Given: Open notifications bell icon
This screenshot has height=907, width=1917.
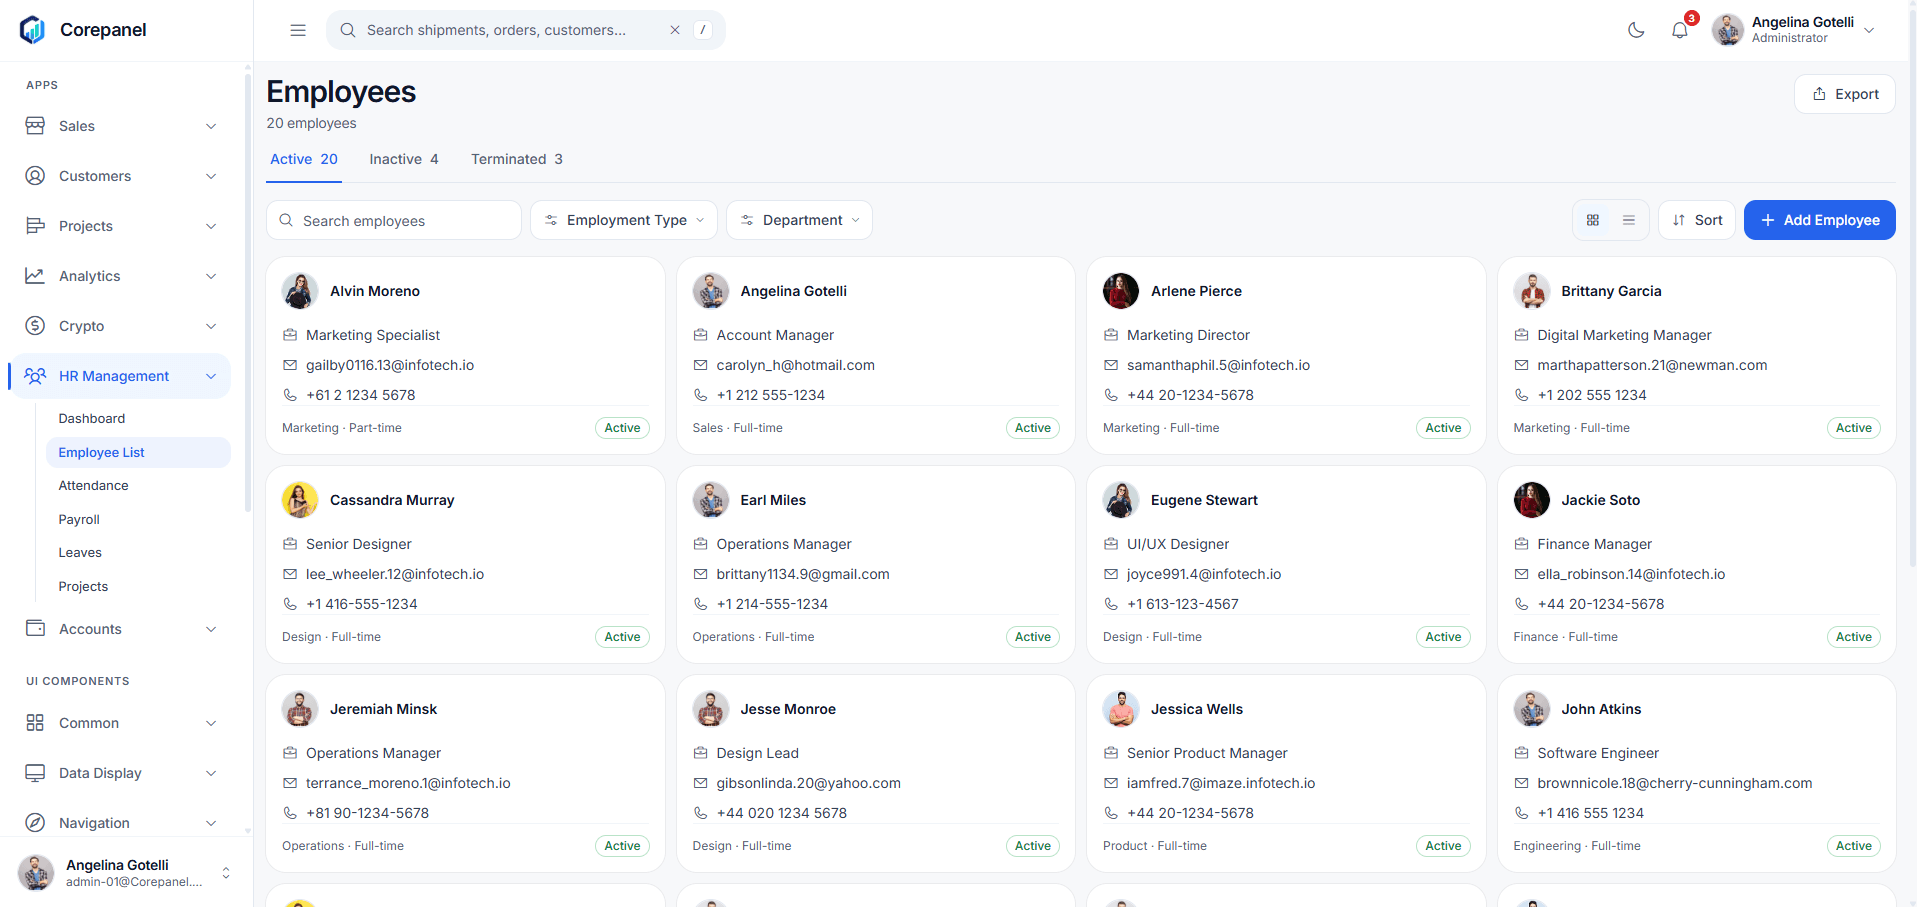Looking at the screenshot, I should [x=1680, y=30].
